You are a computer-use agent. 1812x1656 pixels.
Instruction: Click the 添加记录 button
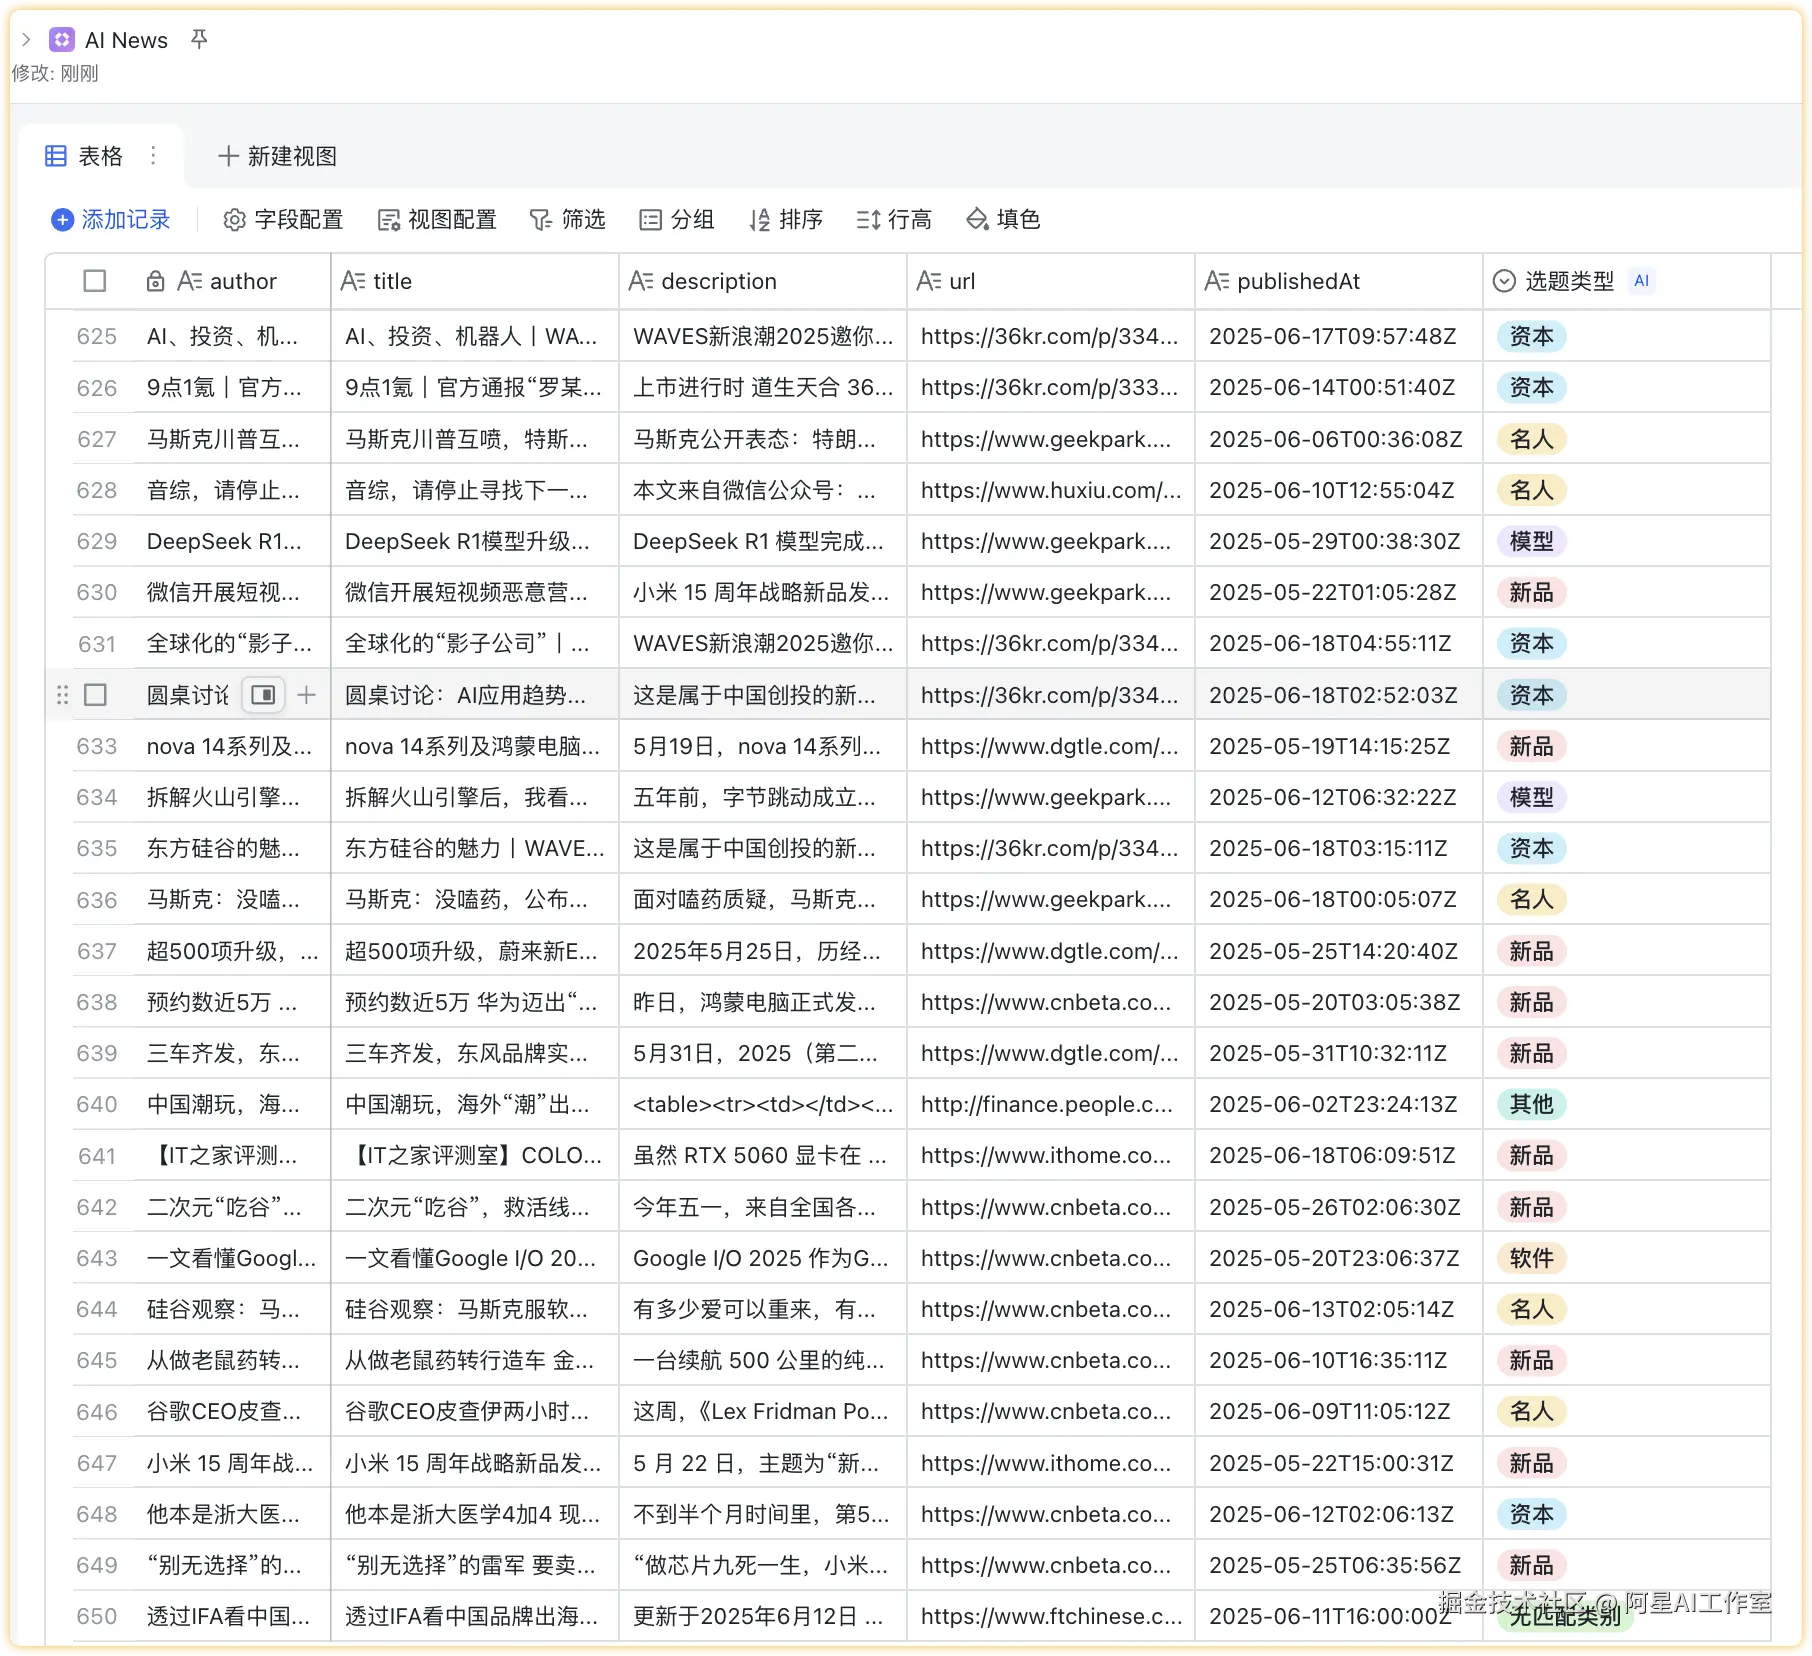pos(111,219)
